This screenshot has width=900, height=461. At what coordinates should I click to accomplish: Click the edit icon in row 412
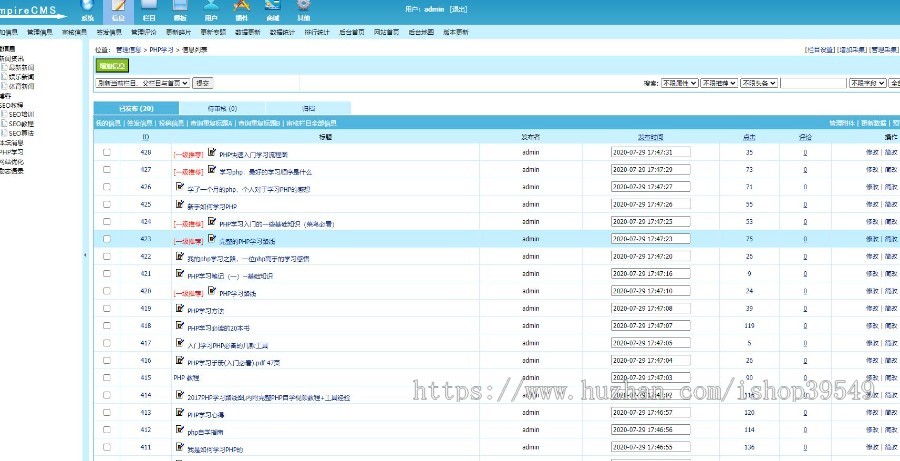180,429
